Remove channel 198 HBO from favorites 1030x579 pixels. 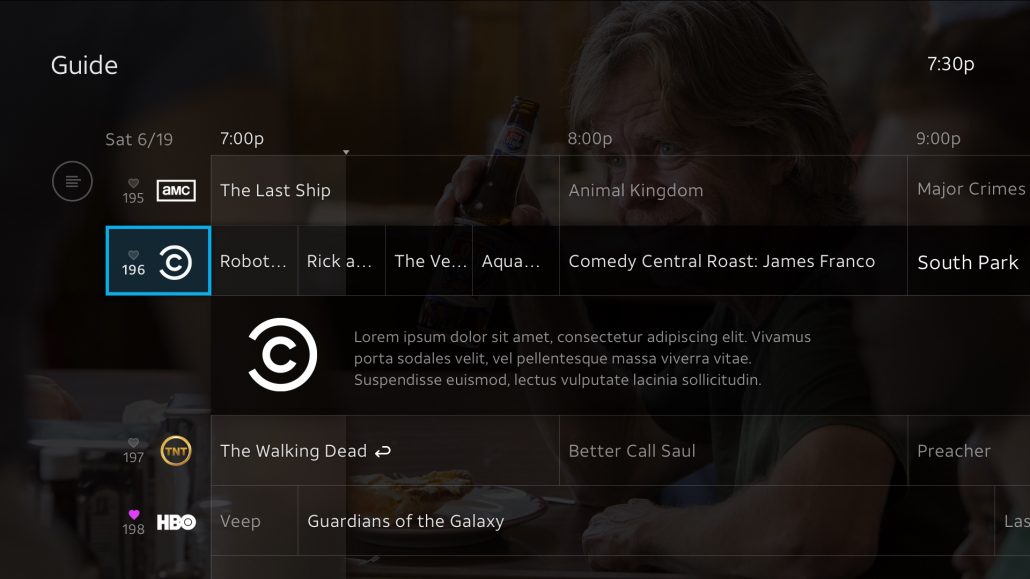coord(133,514)
